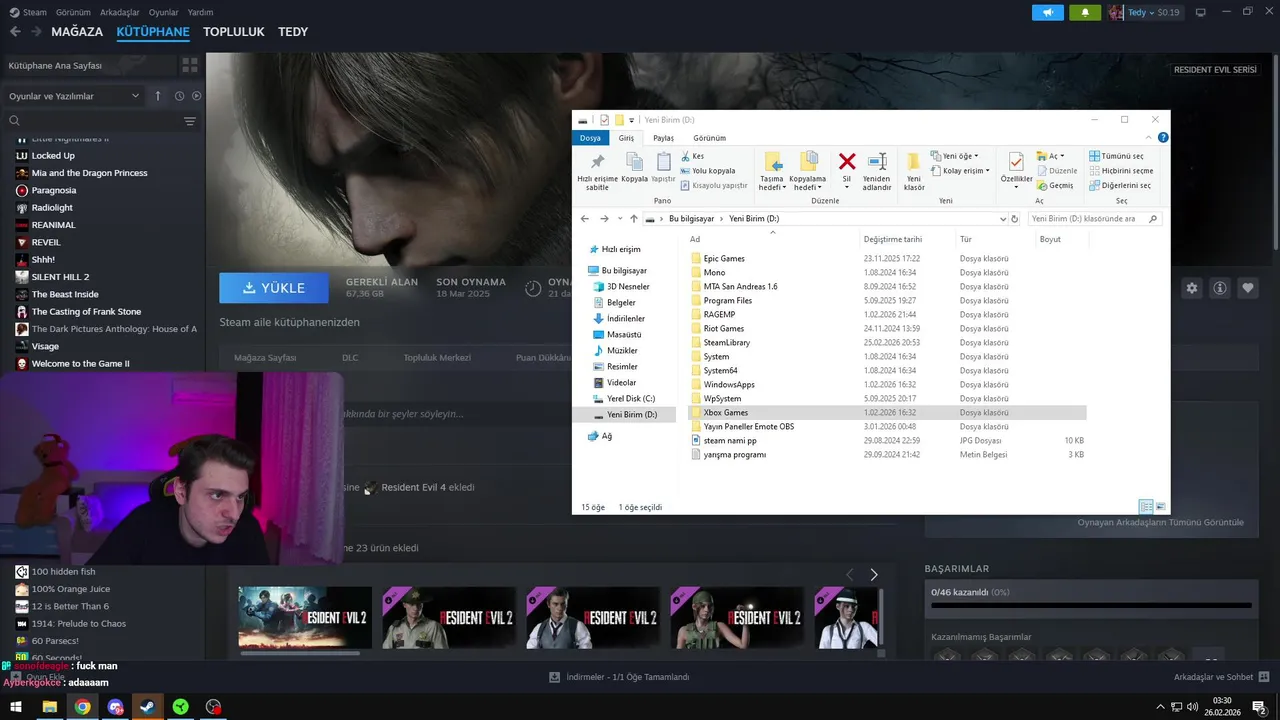The height and width of the screenshot is (720, 1280).
Task: Open Kolay erişim dropdown
Action: tap(960, 171)
